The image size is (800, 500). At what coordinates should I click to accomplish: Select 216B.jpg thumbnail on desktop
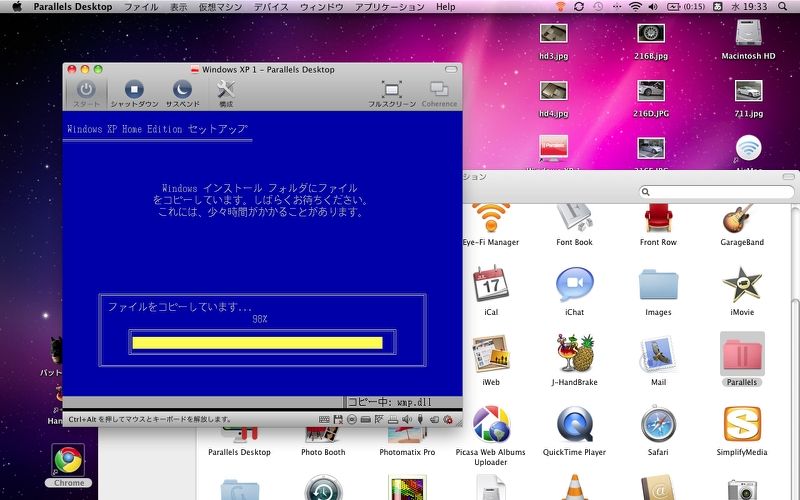(x=651, y=34)
